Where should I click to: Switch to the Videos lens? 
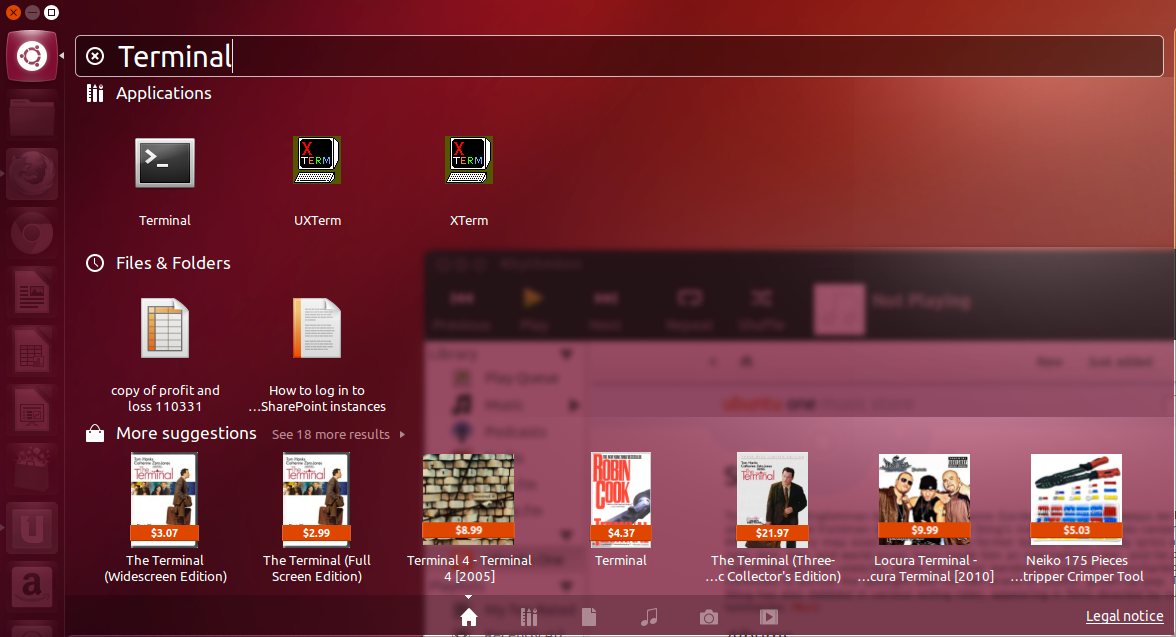(x=769, y=617)
